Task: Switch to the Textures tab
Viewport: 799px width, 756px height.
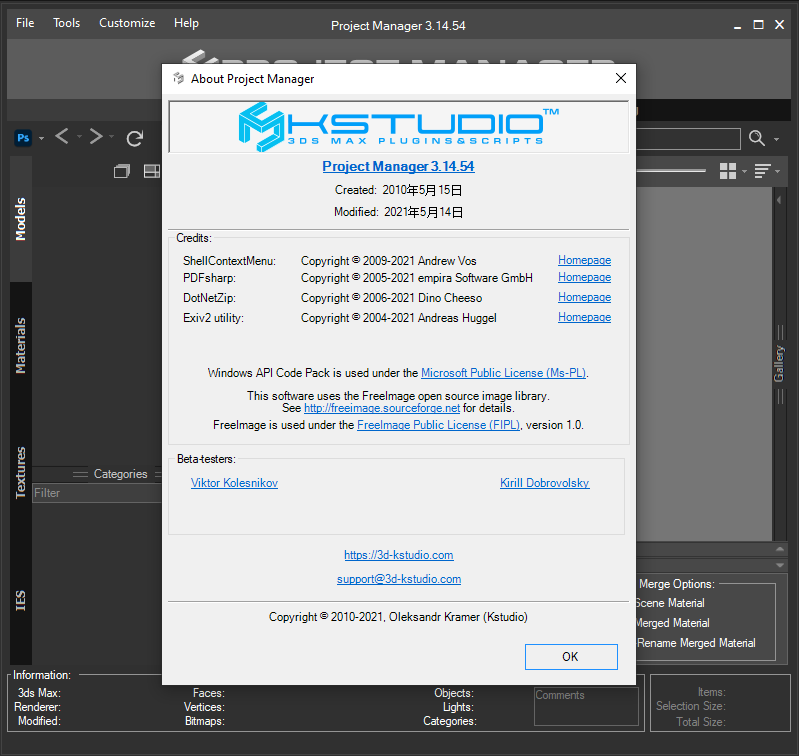Action: pyautogui.click(x=21, y=473)
